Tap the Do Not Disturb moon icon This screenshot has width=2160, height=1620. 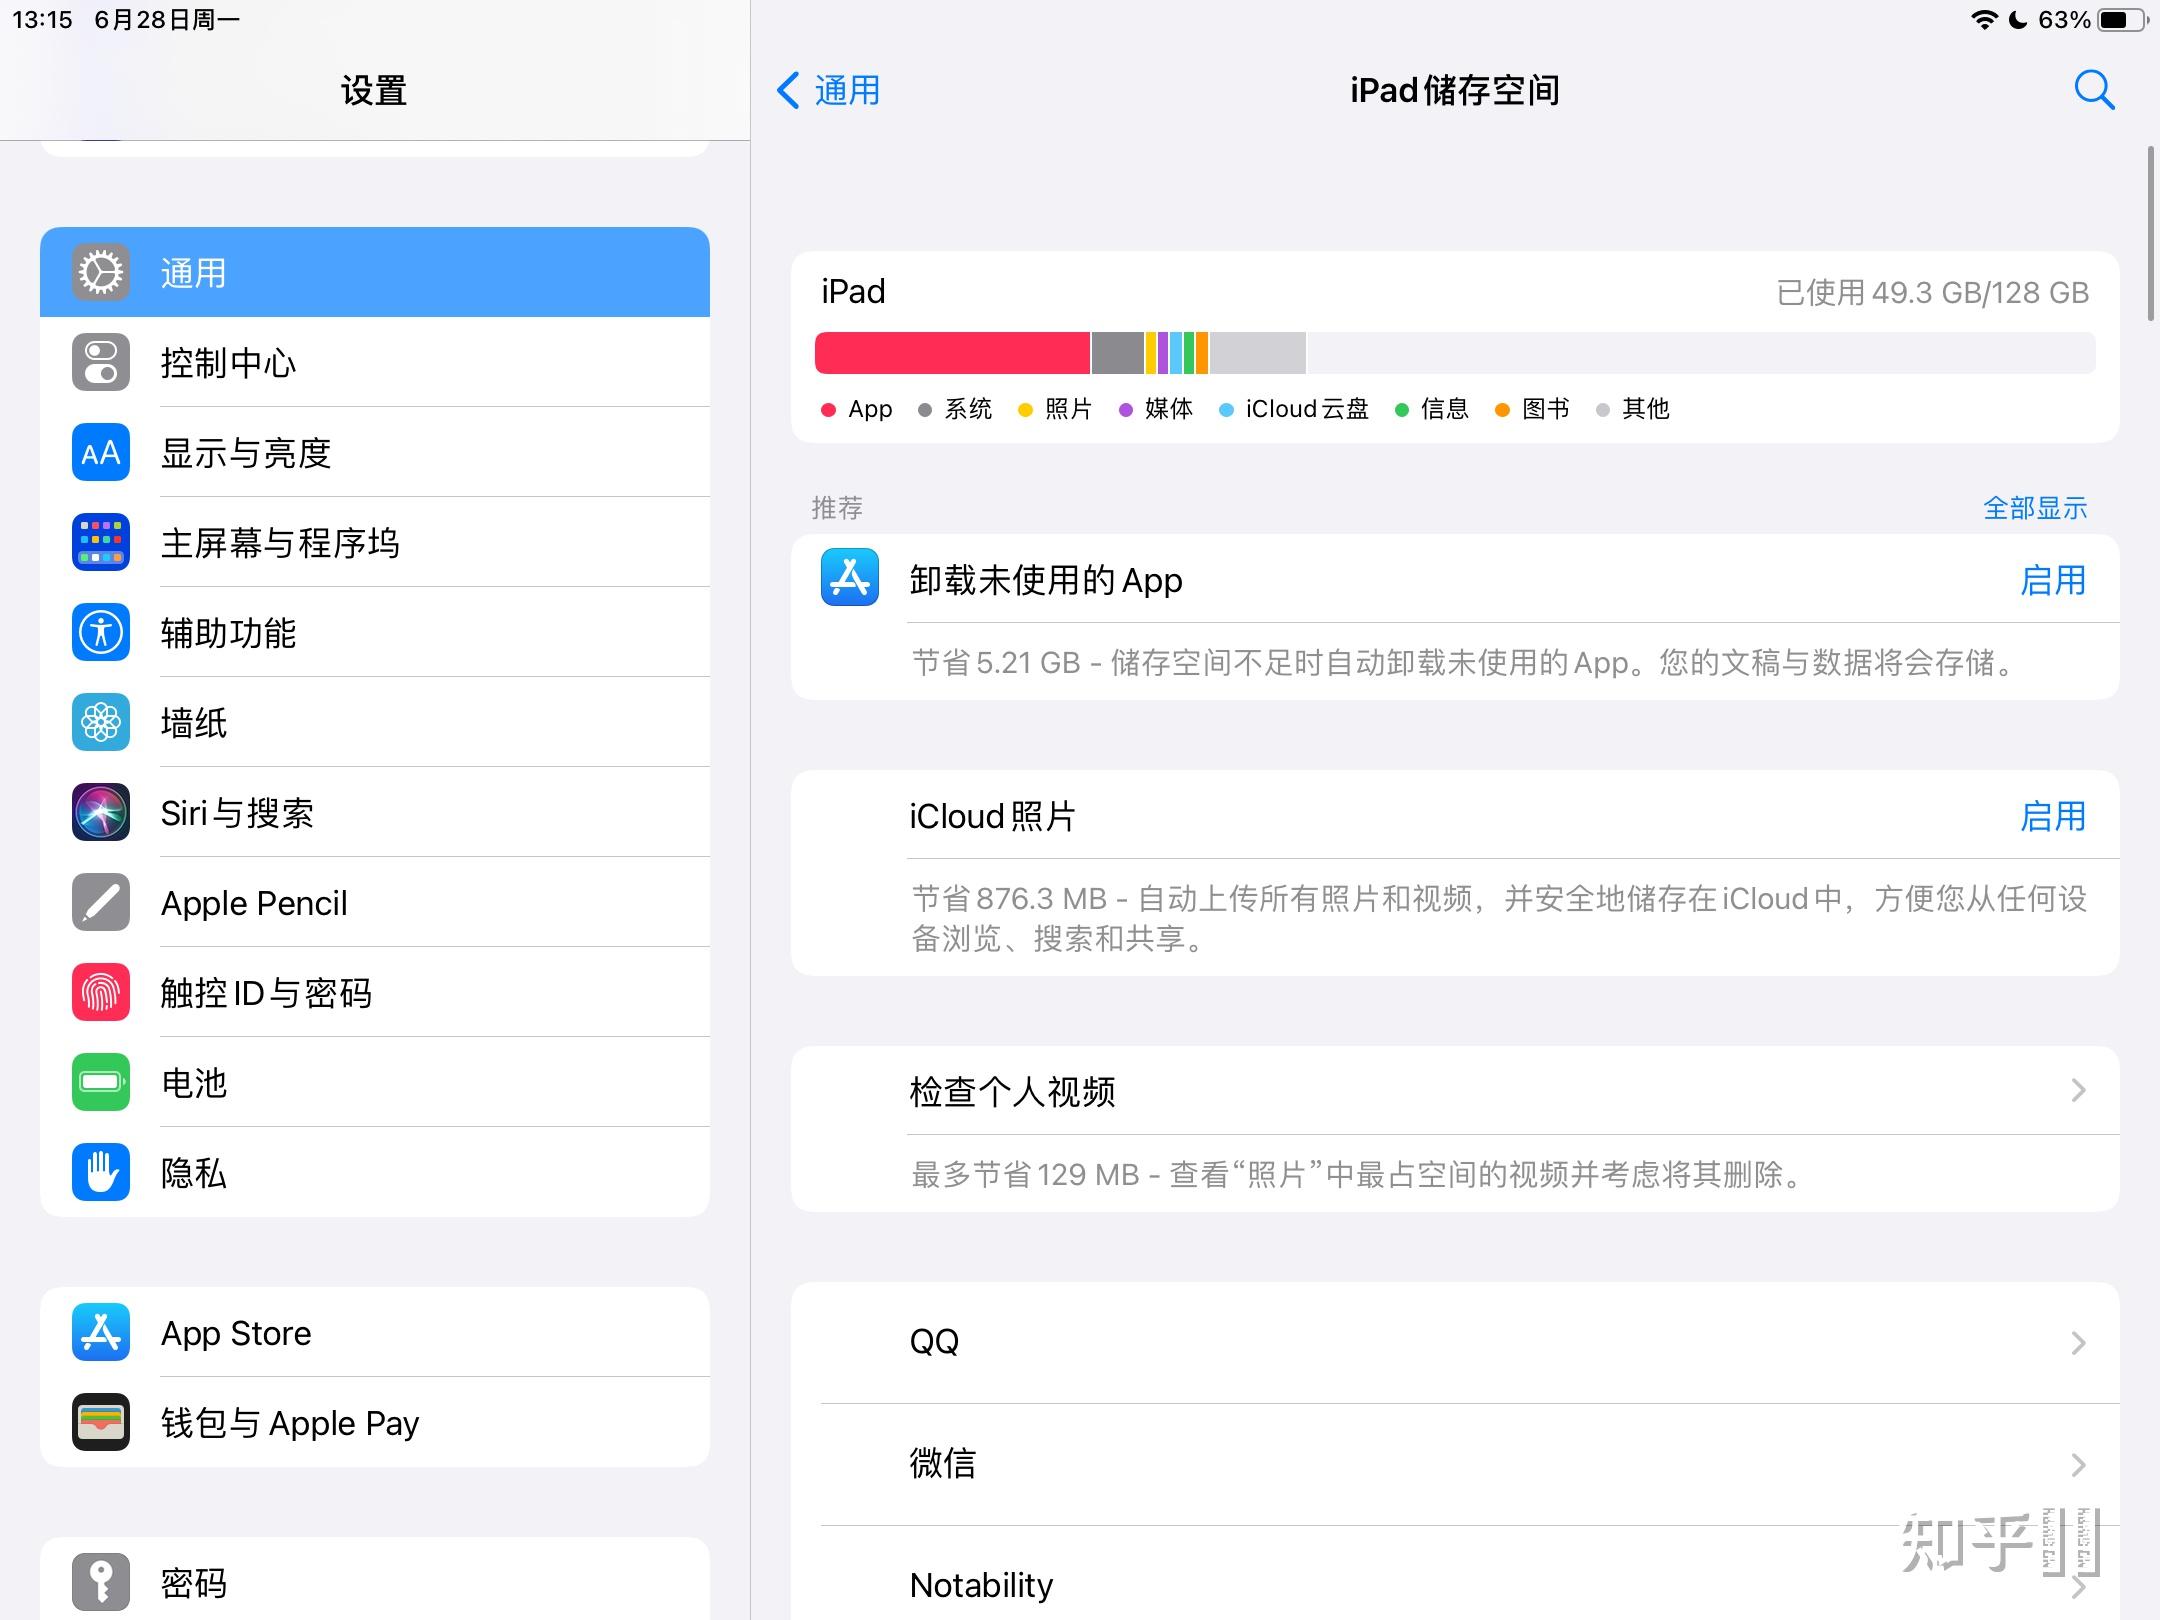2018,20
